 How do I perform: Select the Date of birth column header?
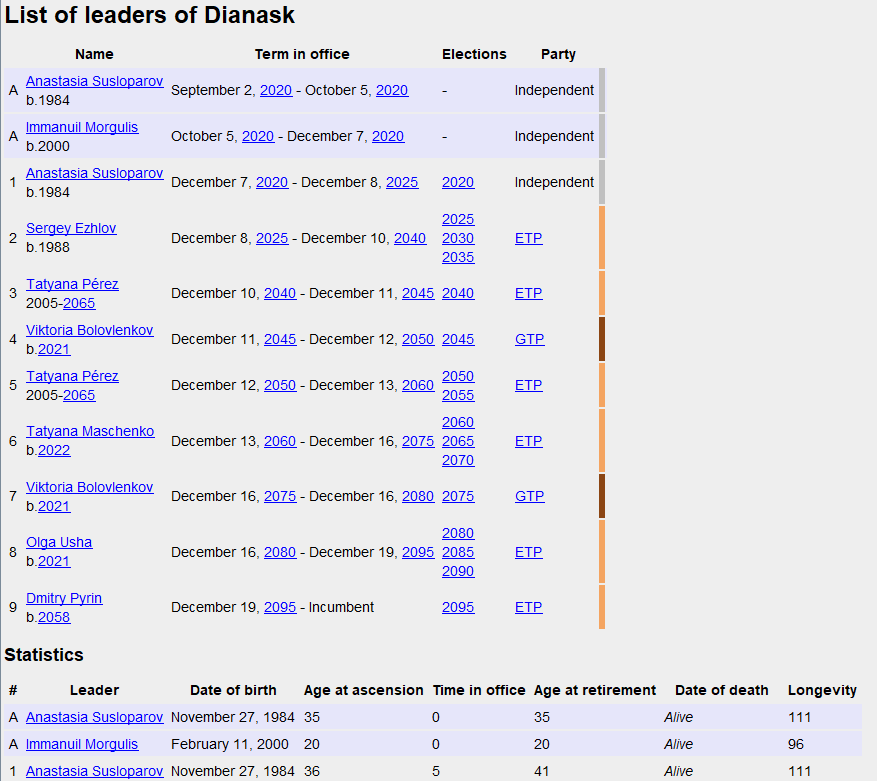[233, 690]
